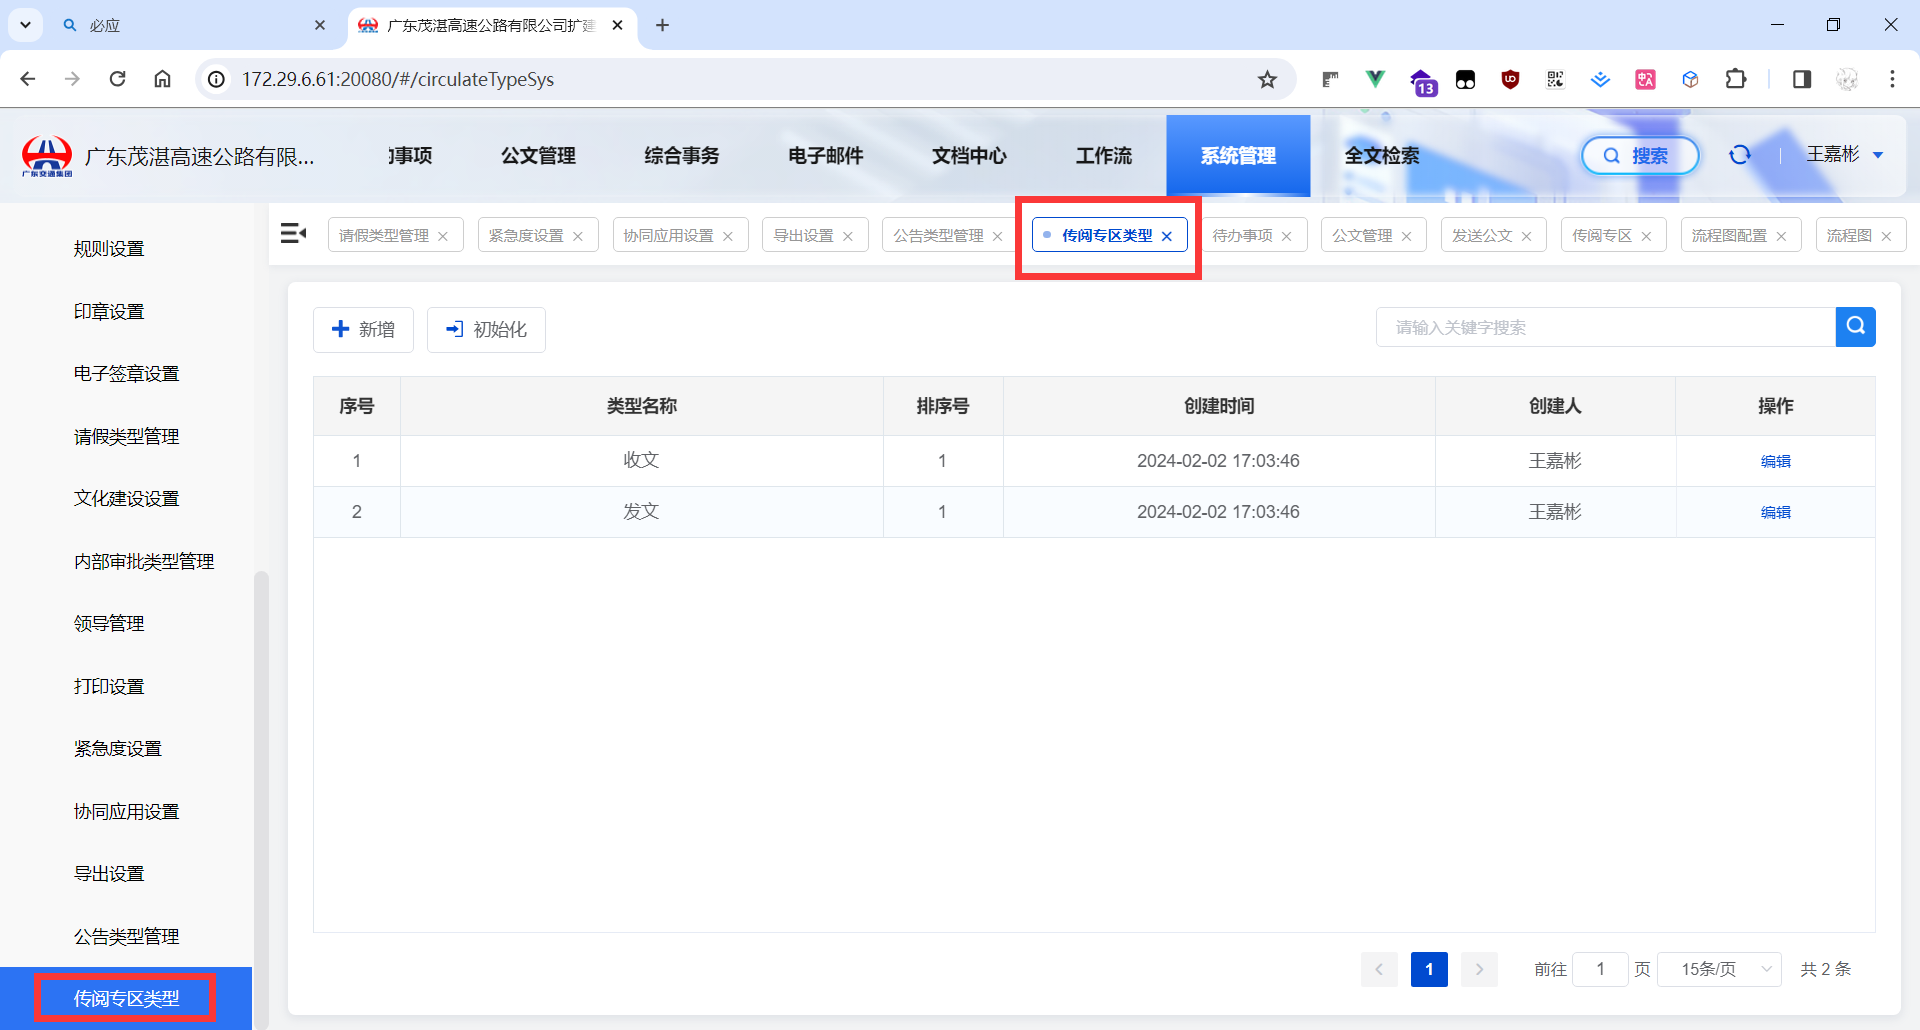Open the 15条/页 page size dropdown

1720,969
